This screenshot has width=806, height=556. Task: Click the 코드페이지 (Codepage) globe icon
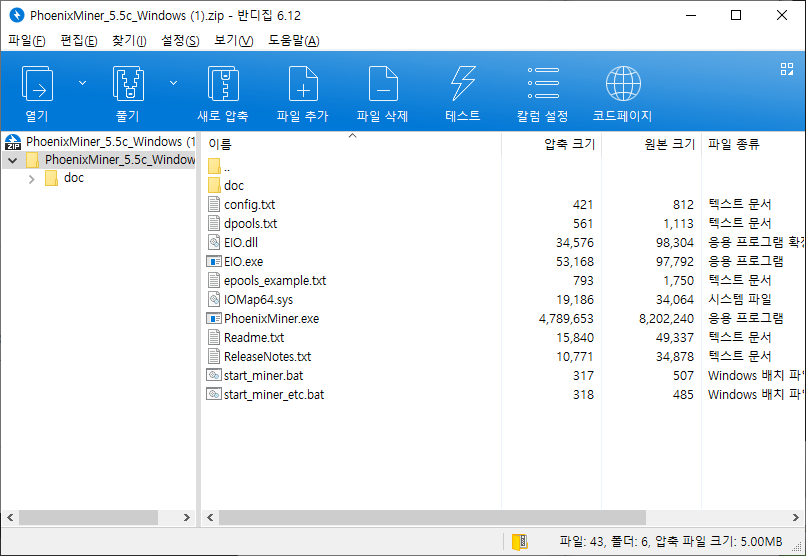point(623,84)
